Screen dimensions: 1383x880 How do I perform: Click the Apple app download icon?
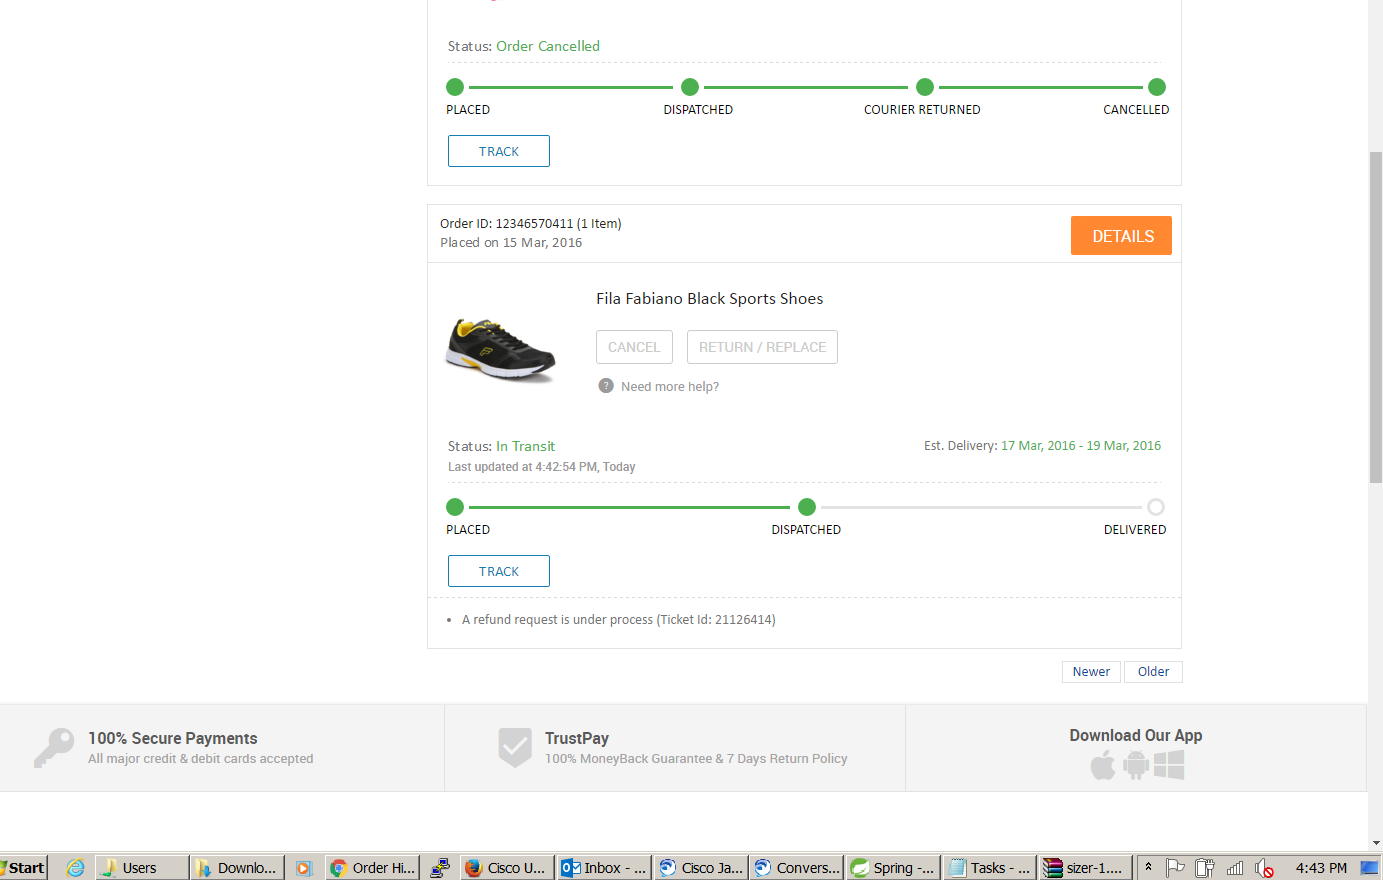1103,766
